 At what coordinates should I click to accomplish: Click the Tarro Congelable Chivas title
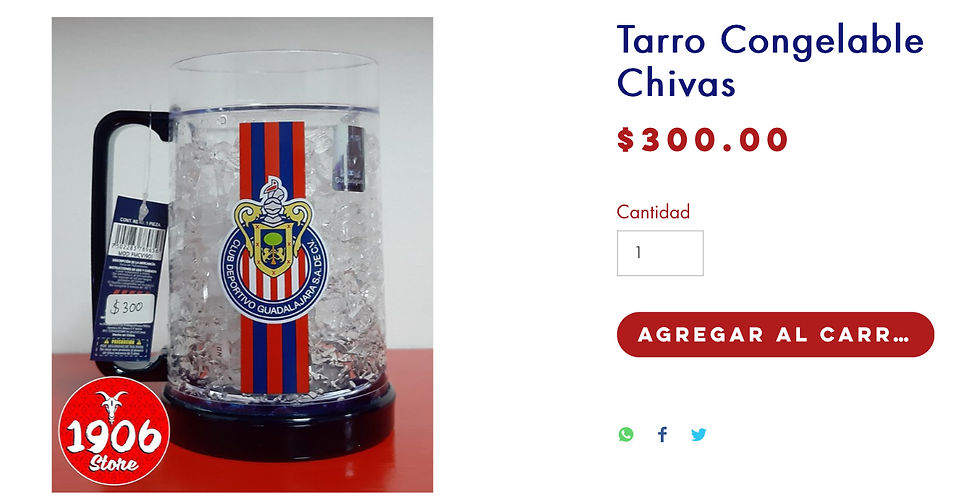(770, 61)
